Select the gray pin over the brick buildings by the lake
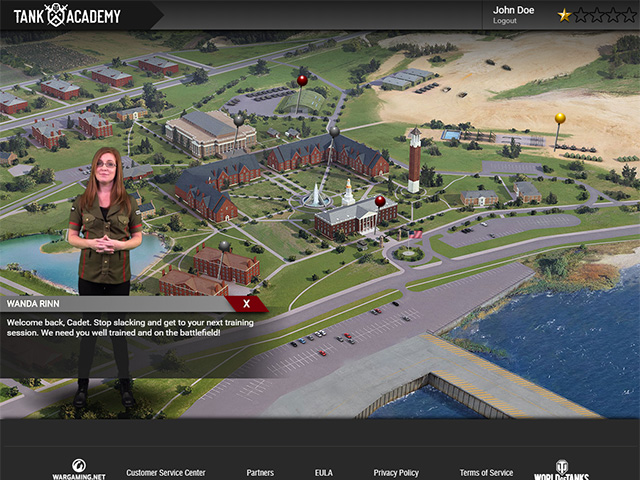Image resolution: width=640 pixels, height=480 pixels. (225, 246)
